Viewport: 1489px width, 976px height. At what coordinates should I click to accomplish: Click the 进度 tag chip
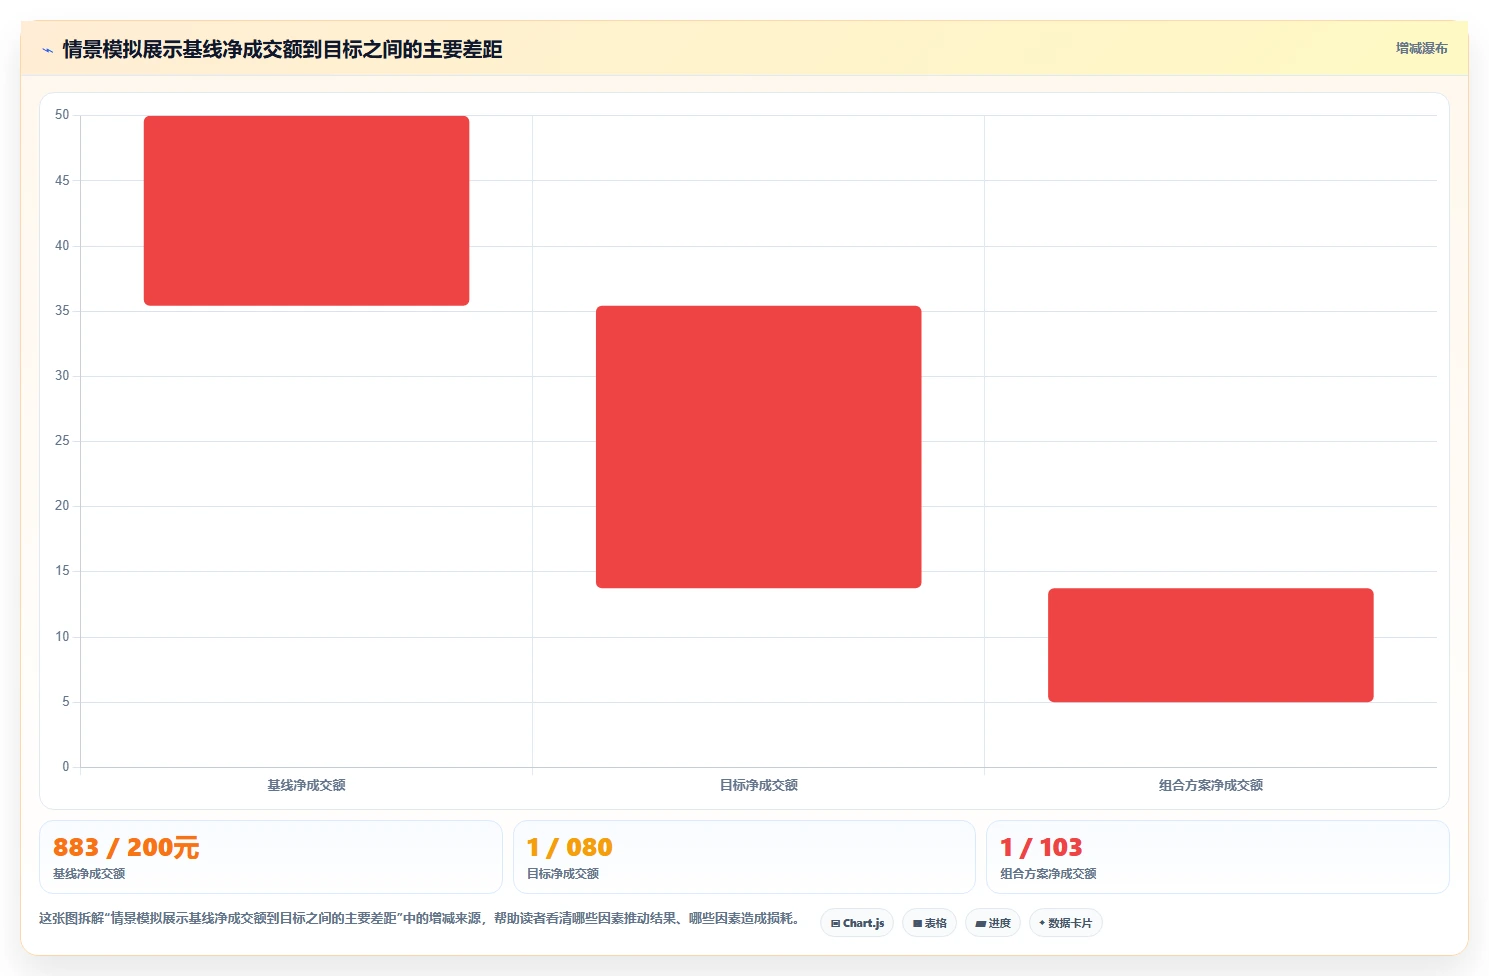pos(992,923)
